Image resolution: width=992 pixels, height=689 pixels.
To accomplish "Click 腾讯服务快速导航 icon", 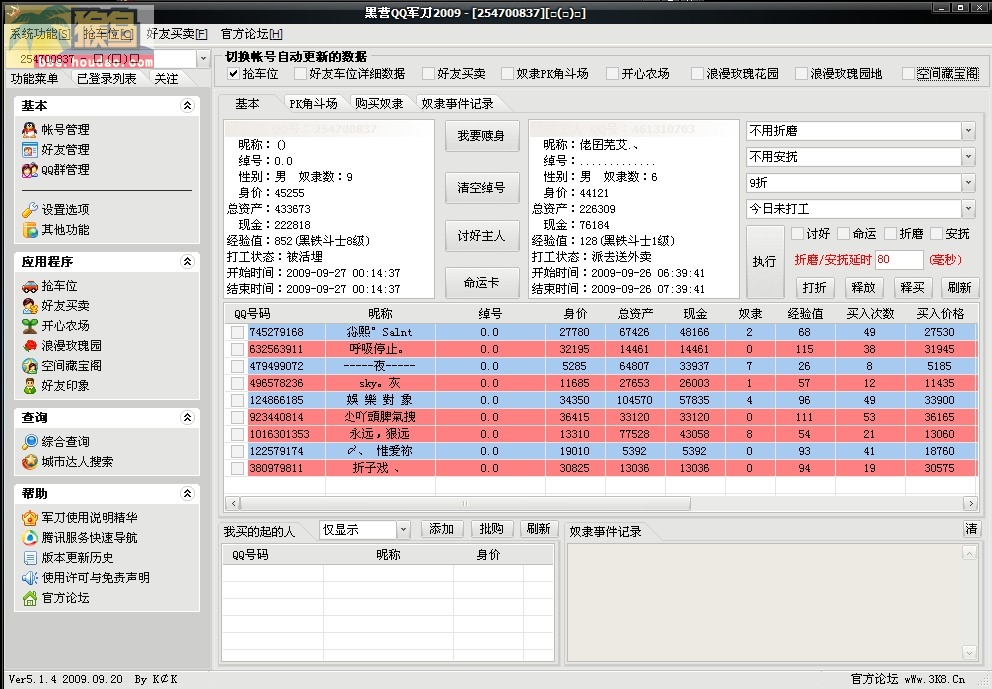I will 29,538.
